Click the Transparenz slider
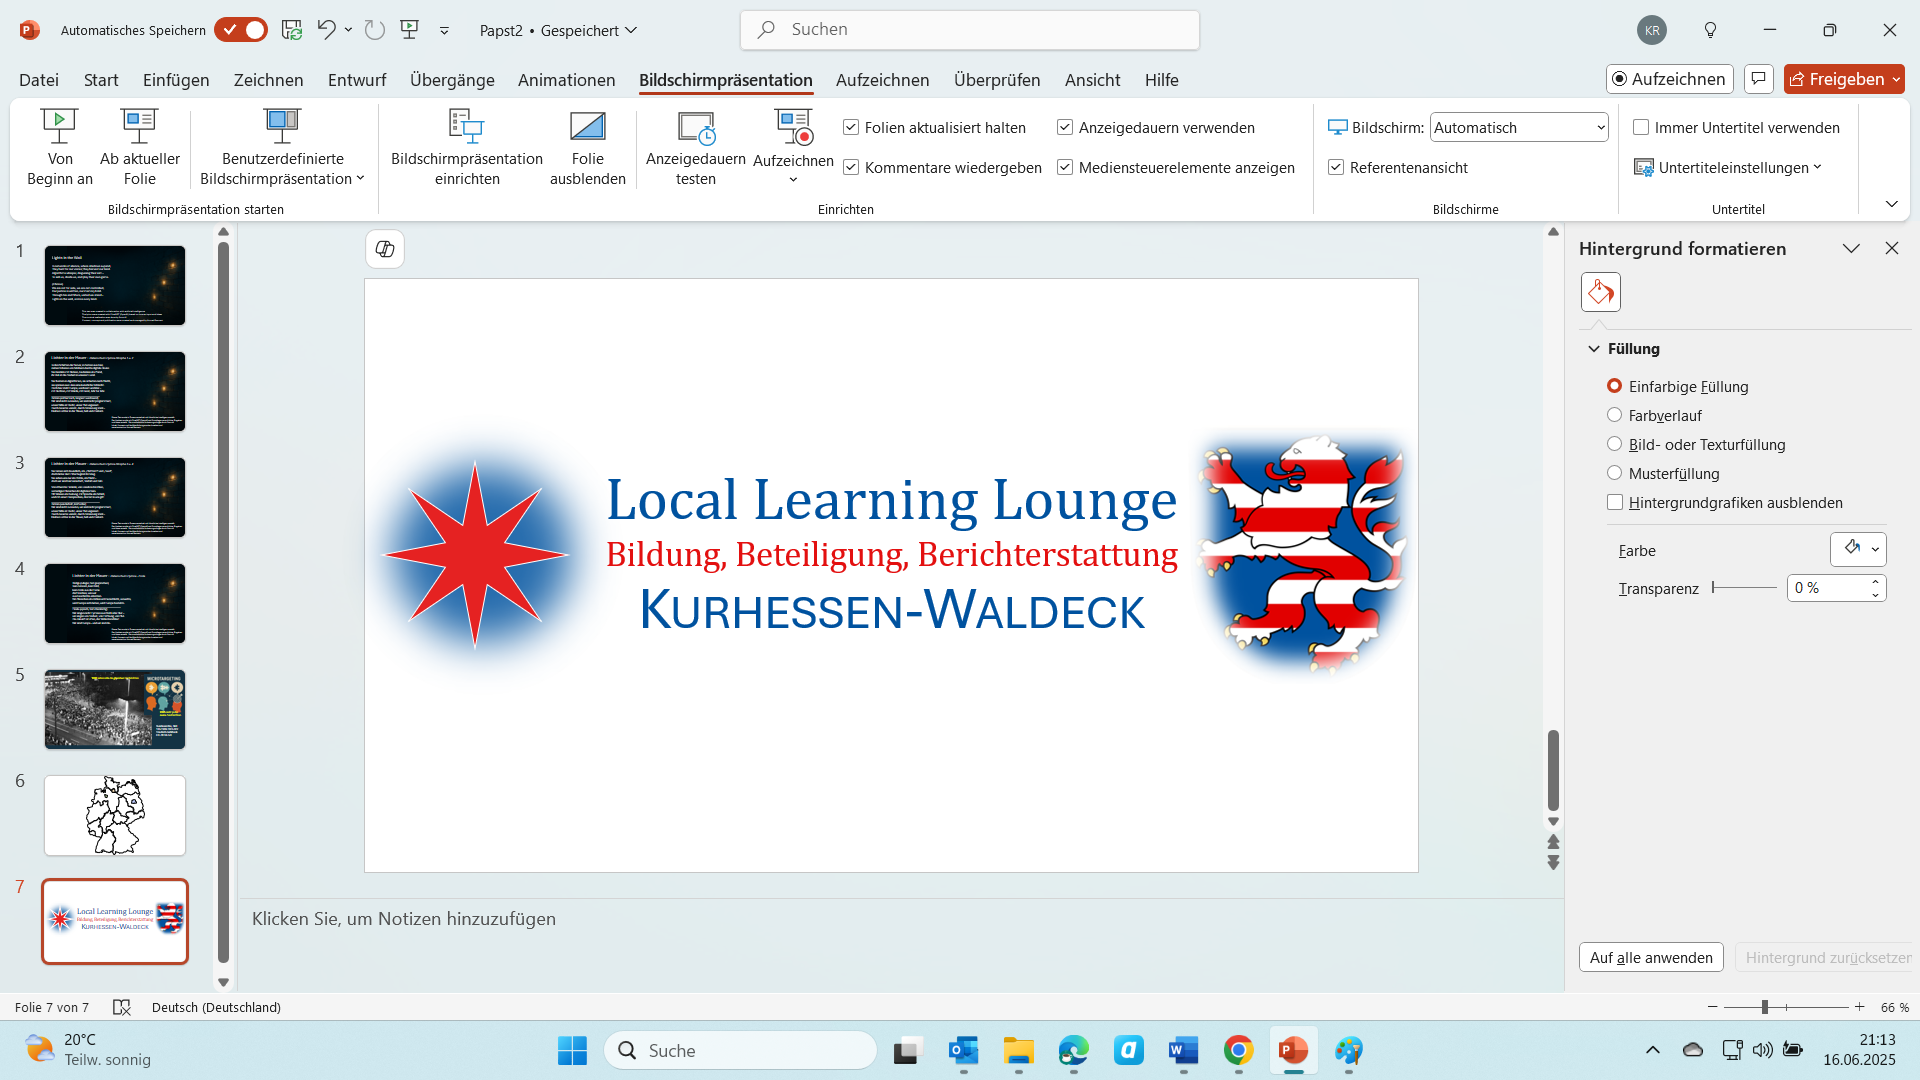1920x1080 pixels. [1744, 588]
